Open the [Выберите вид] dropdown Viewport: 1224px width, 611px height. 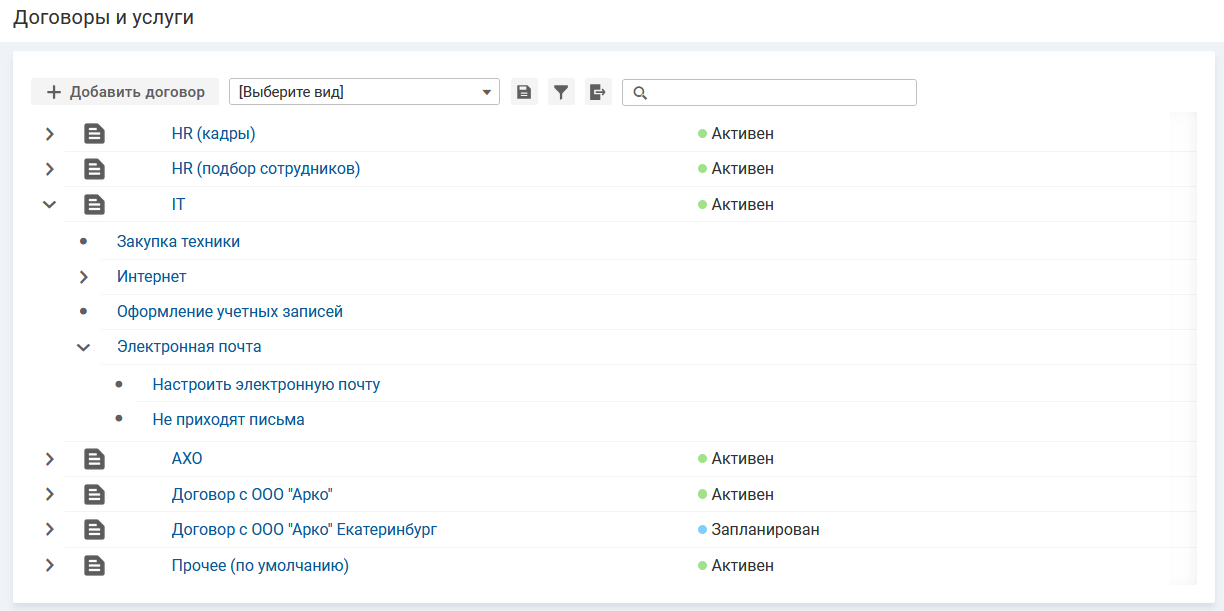point(364,92)
